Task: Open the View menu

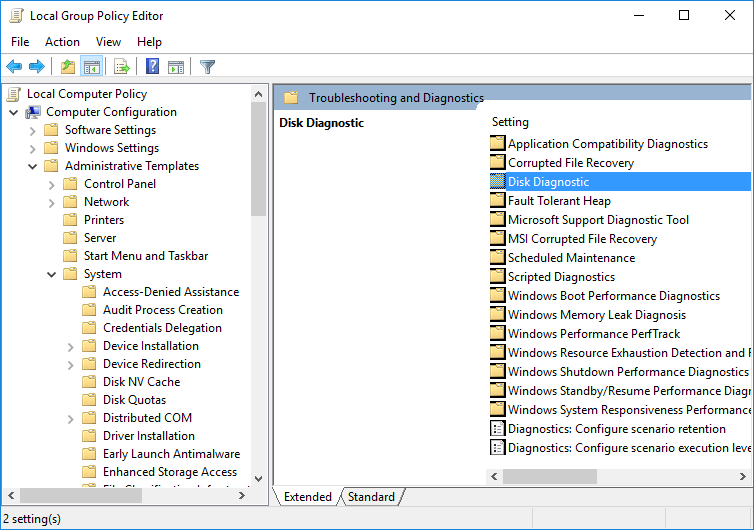Action: tap(108, 42)
